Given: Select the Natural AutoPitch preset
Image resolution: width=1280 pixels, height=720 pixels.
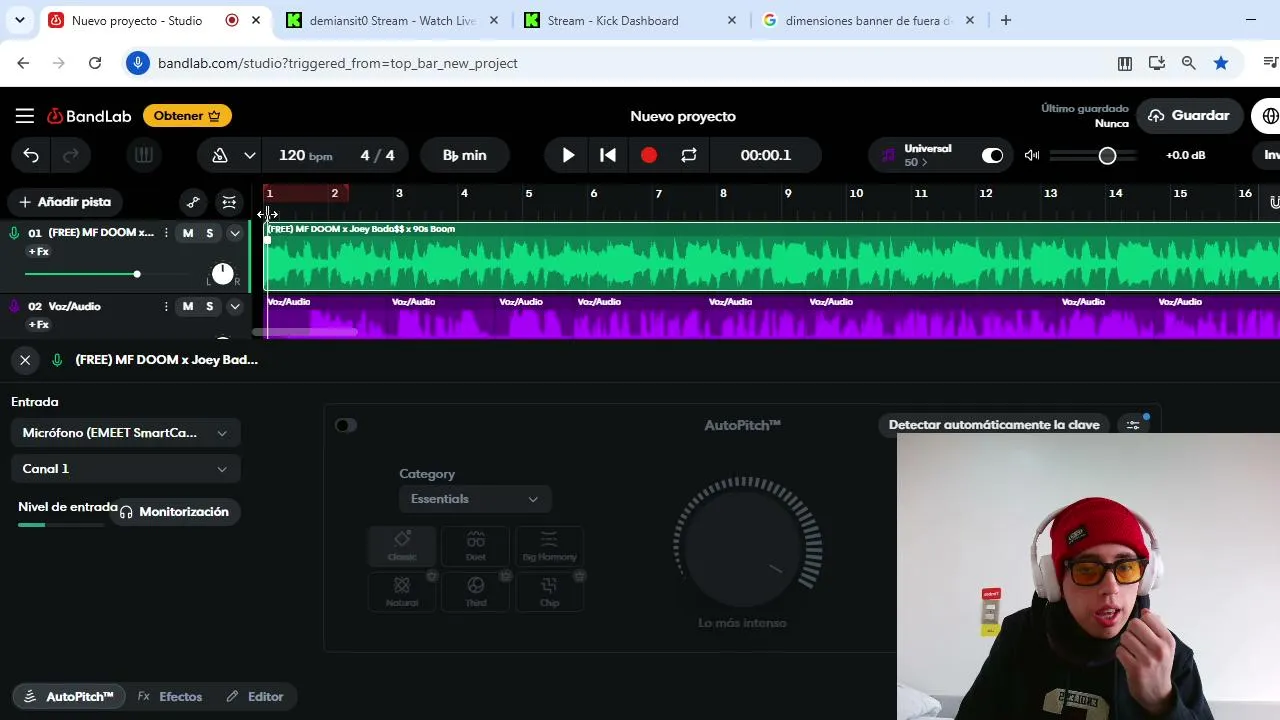Looking at the screenshot, I should pos(402,591).
